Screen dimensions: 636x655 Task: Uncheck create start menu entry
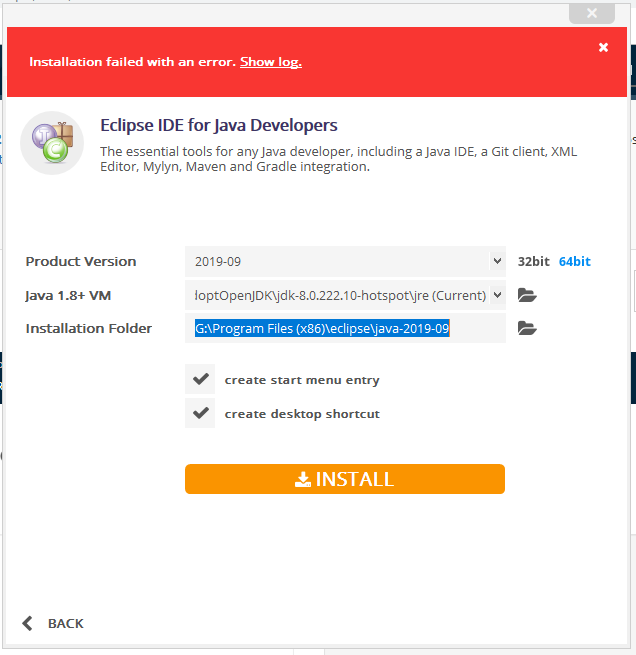(x=201, y=380)
